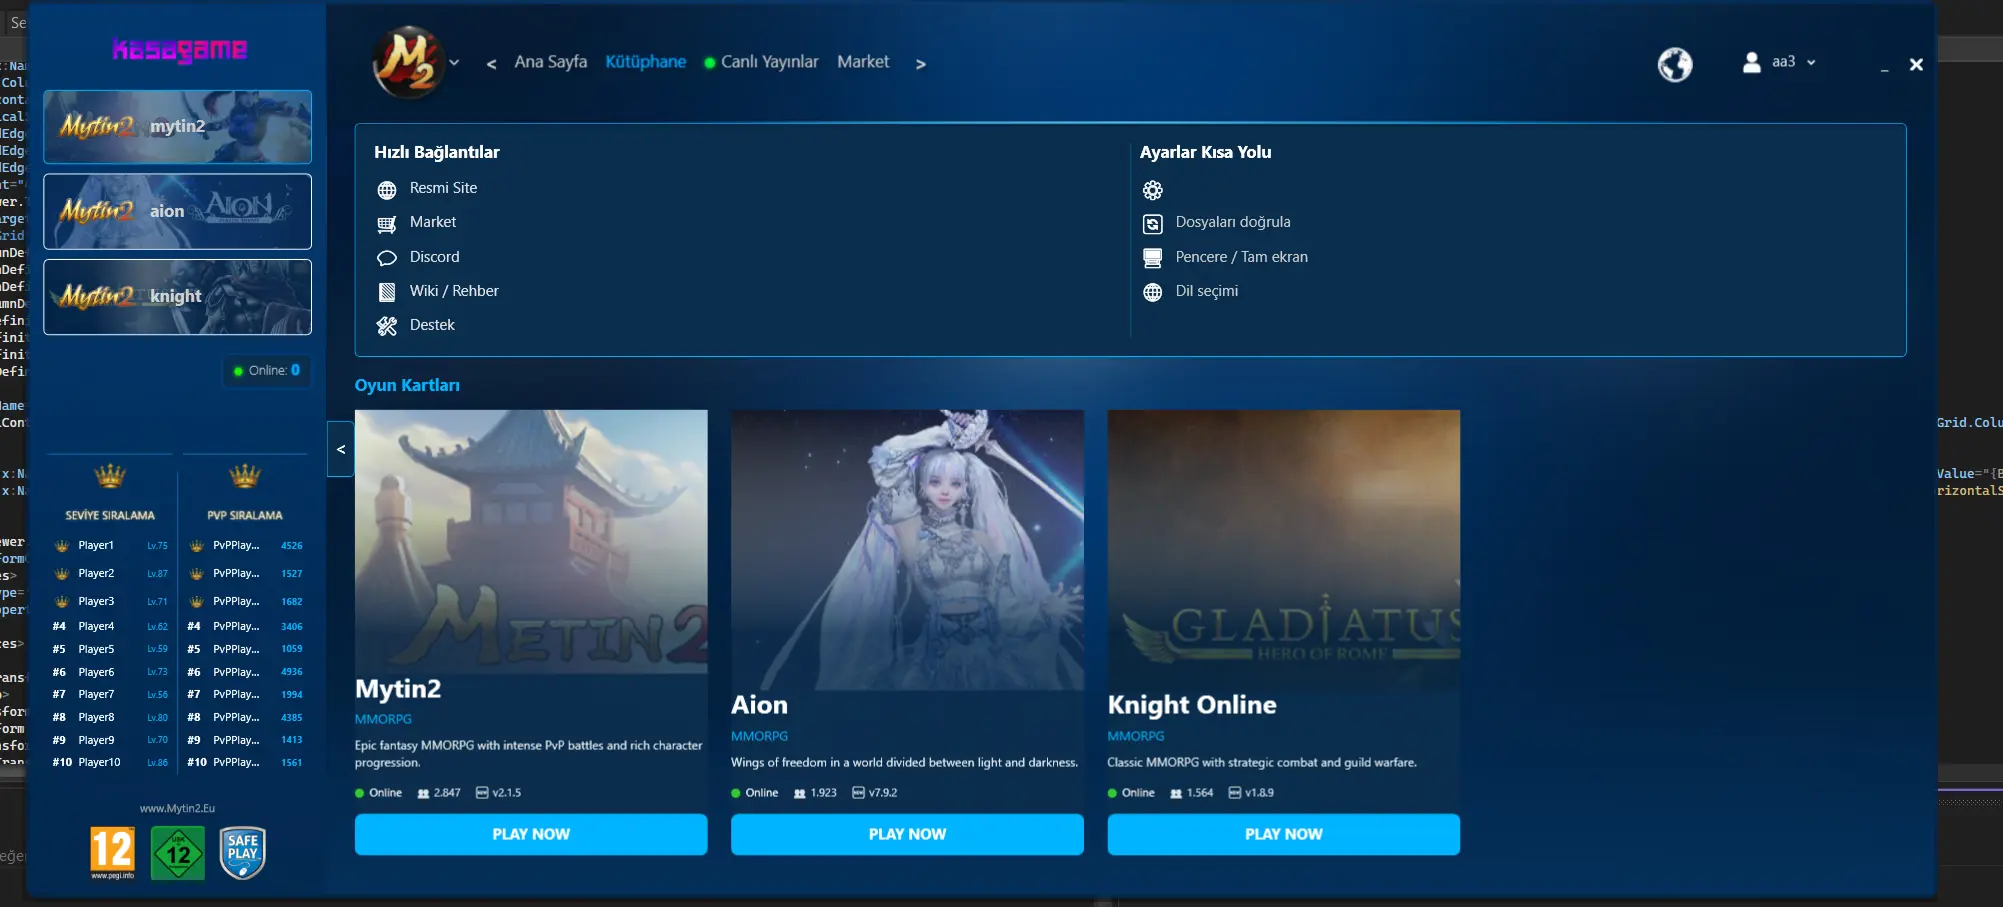This screenshot has height=907, width=2003.
Task: Go to the Market tab in navigation
Action: tap(862, 62)
